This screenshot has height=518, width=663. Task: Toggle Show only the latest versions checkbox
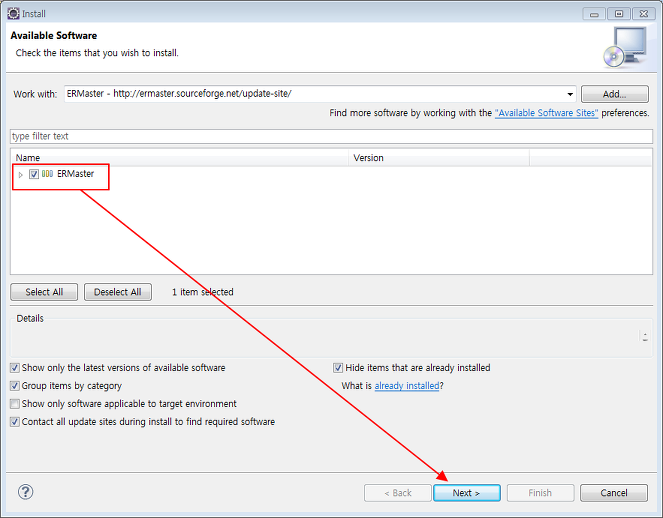[15, 368]
